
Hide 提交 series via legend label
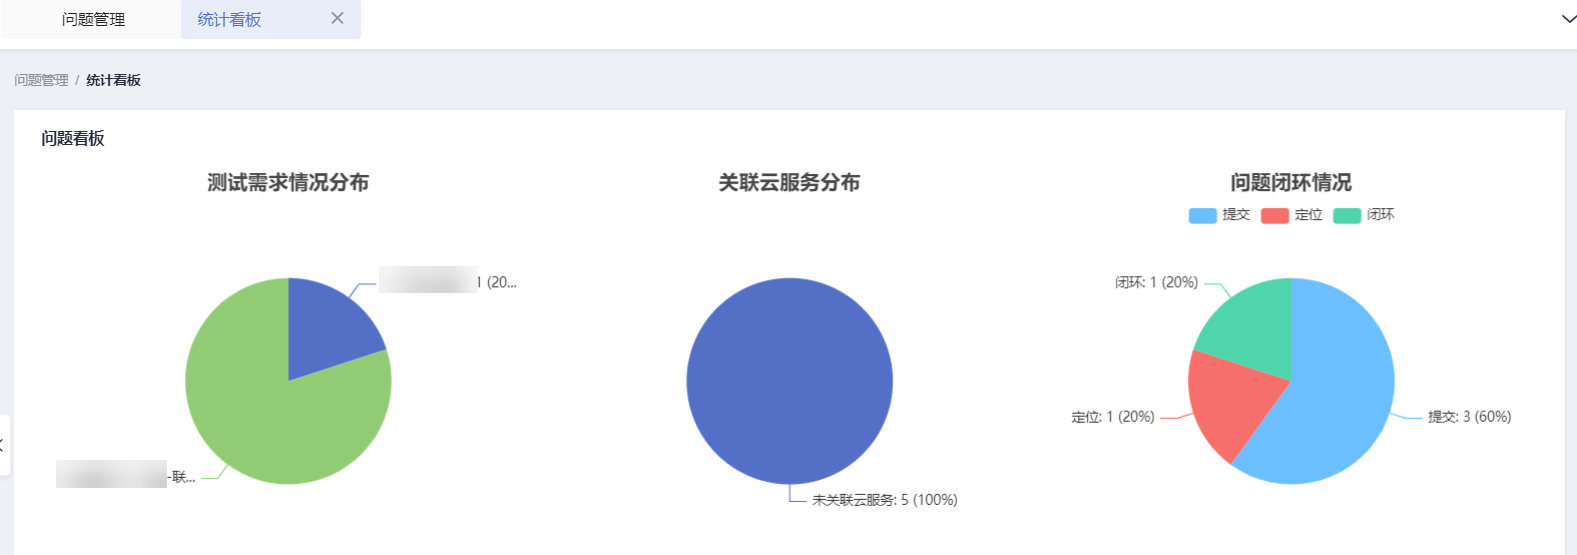point(1236,215)
